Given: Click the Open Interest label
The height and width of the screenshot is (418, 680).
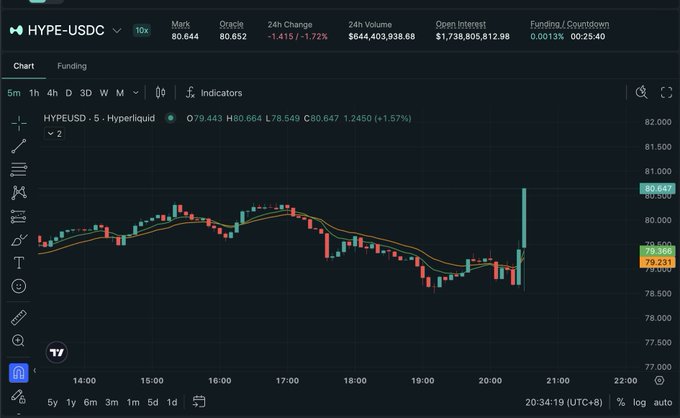Looking at the screenshot, I should (461, 24).
